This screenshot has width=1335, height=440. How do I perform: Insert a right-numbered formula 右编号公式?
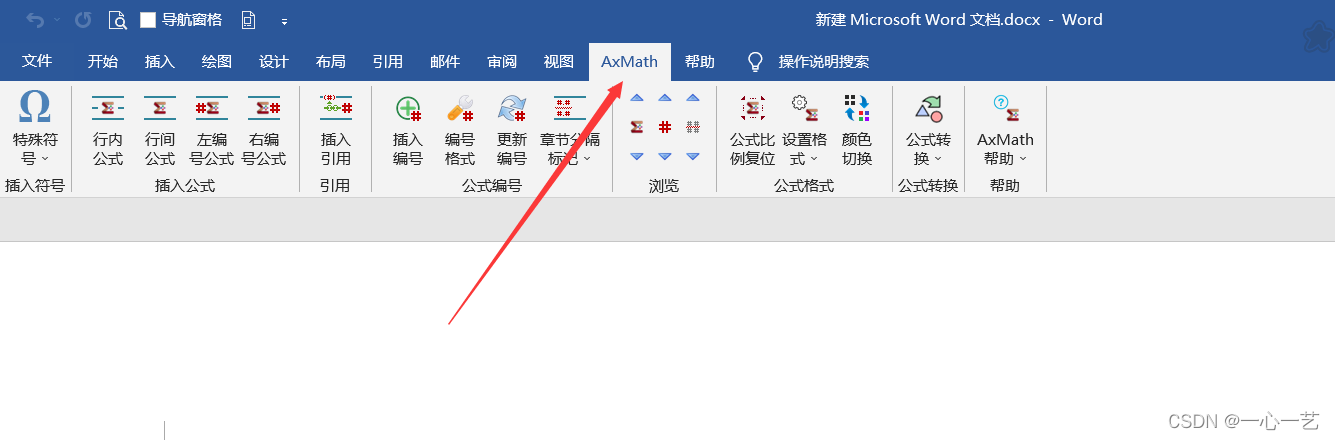pos(264,129)
